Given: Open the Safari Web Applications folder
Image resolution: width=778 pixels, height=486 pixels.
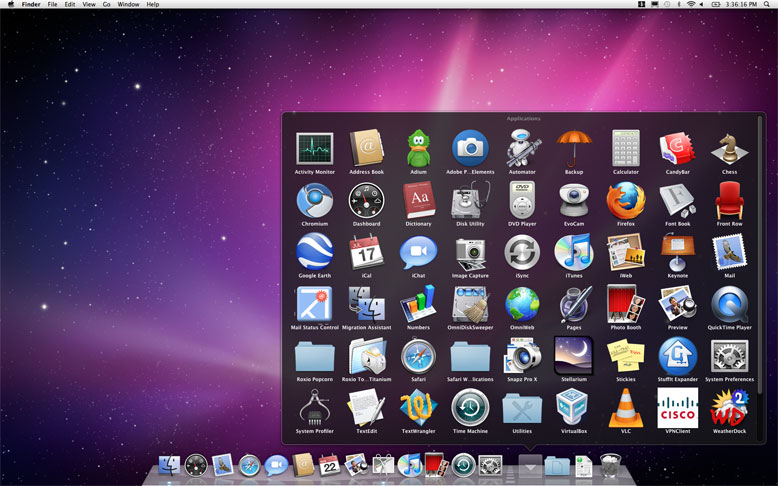Looking at the screenshot, I should [x=470, y=356].
